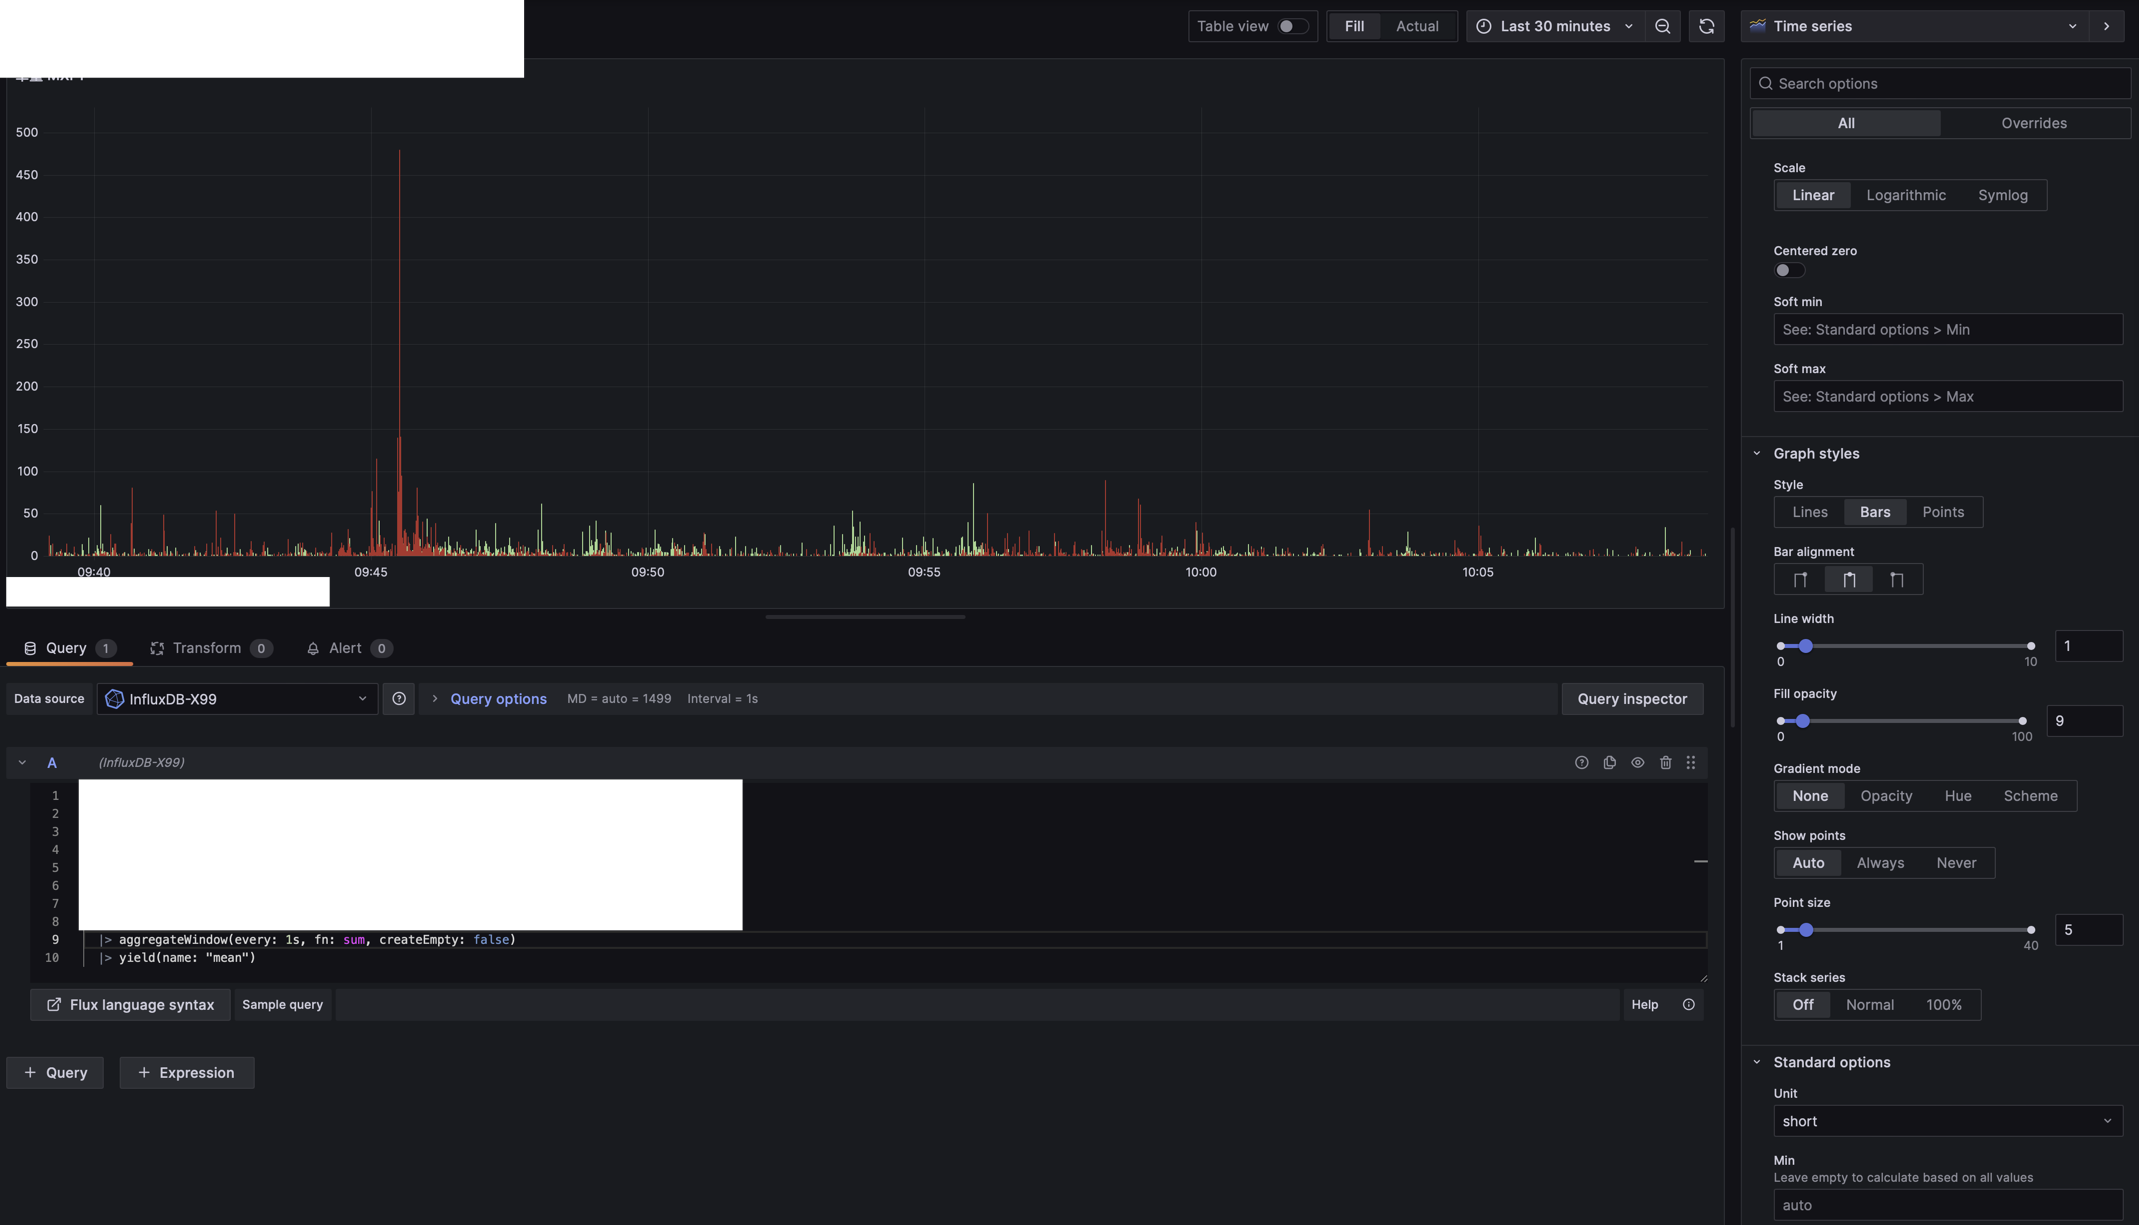Delete query A with the trash icon
Image resolution: width=2139 pixels, height=1225 pixels.
pos(1666,762)
